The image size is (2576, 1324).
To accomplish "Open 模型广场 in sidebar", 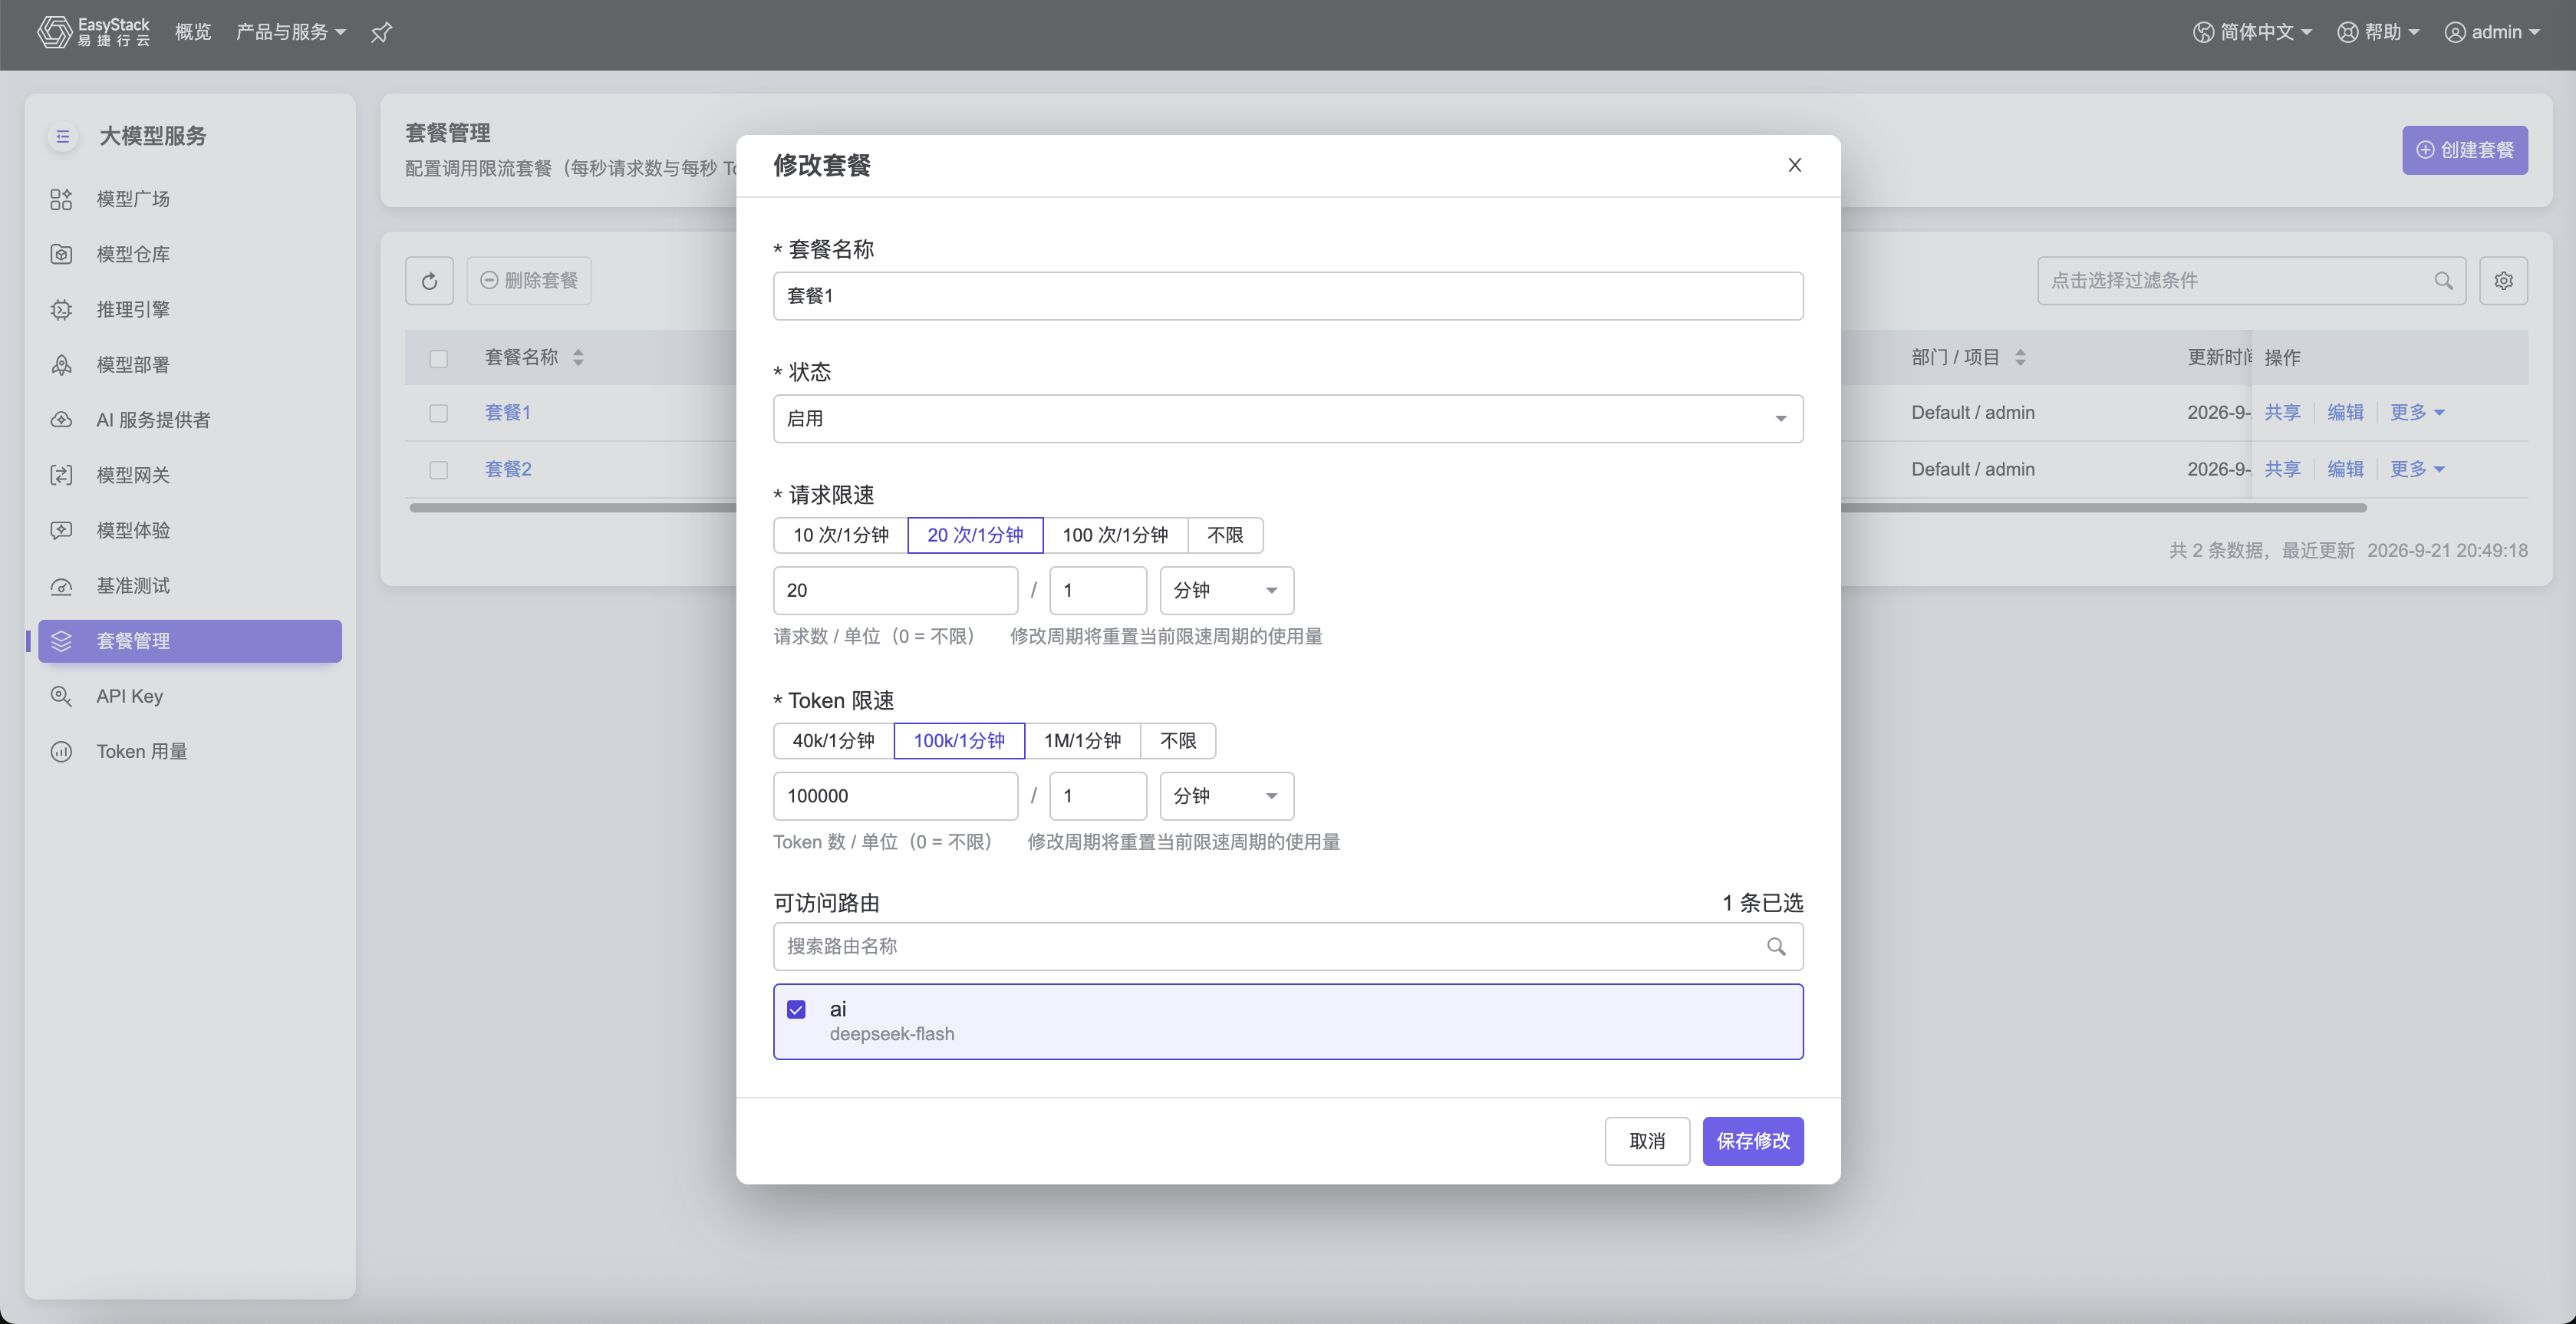I will click(190, 199).
